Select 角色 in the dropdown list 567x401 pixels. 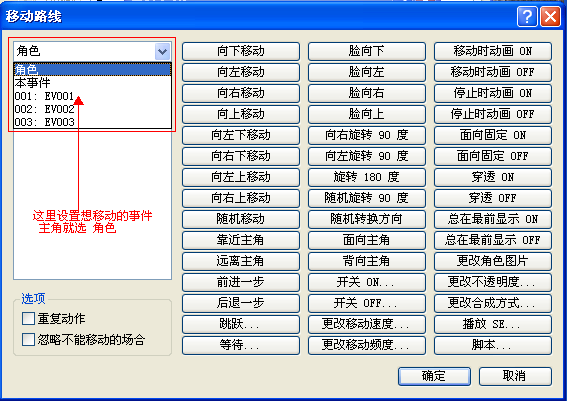[x=92, y=69]
